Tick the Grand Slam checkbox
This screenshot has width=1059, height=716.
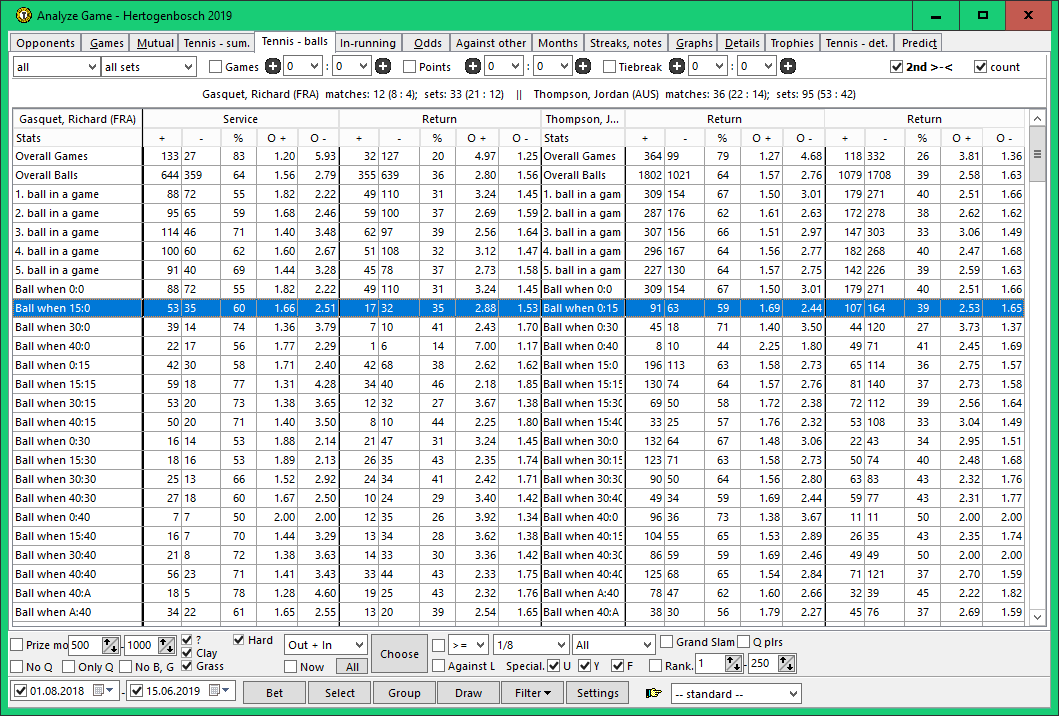tap(667, 642)
